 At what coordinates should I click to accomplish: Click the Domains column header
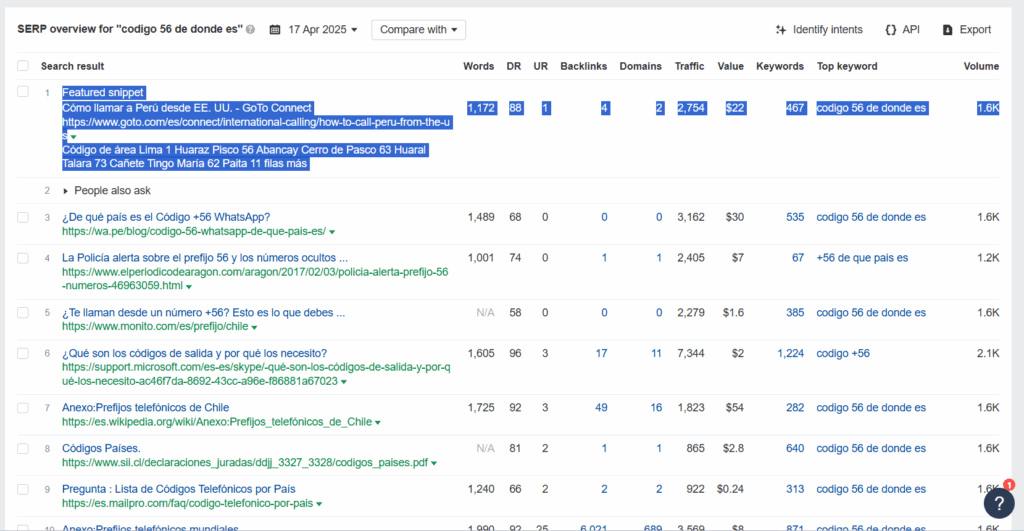[x=641, y=66]
